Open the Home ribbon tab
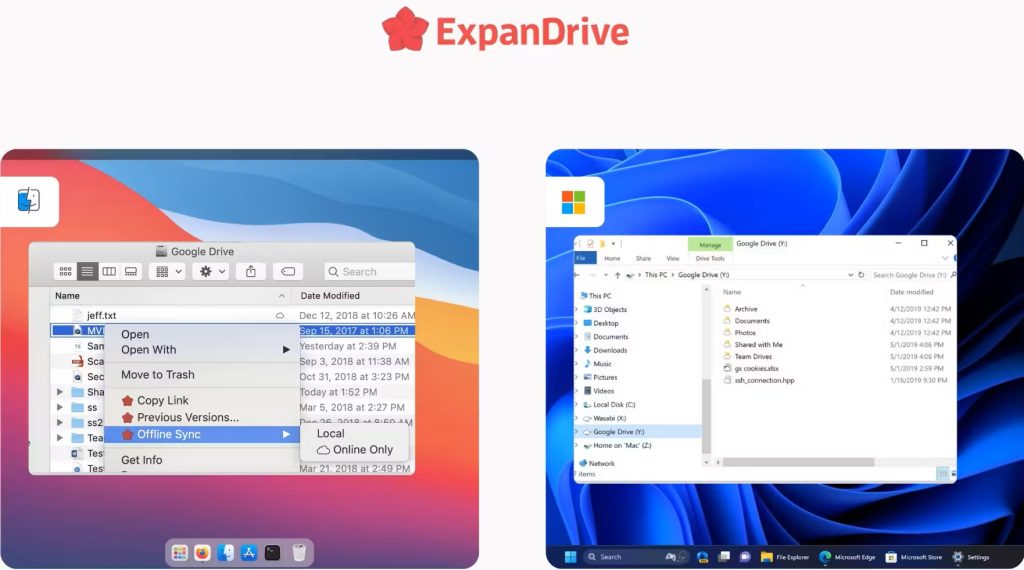Screen dimensions: 1024x570 [613, 259]
